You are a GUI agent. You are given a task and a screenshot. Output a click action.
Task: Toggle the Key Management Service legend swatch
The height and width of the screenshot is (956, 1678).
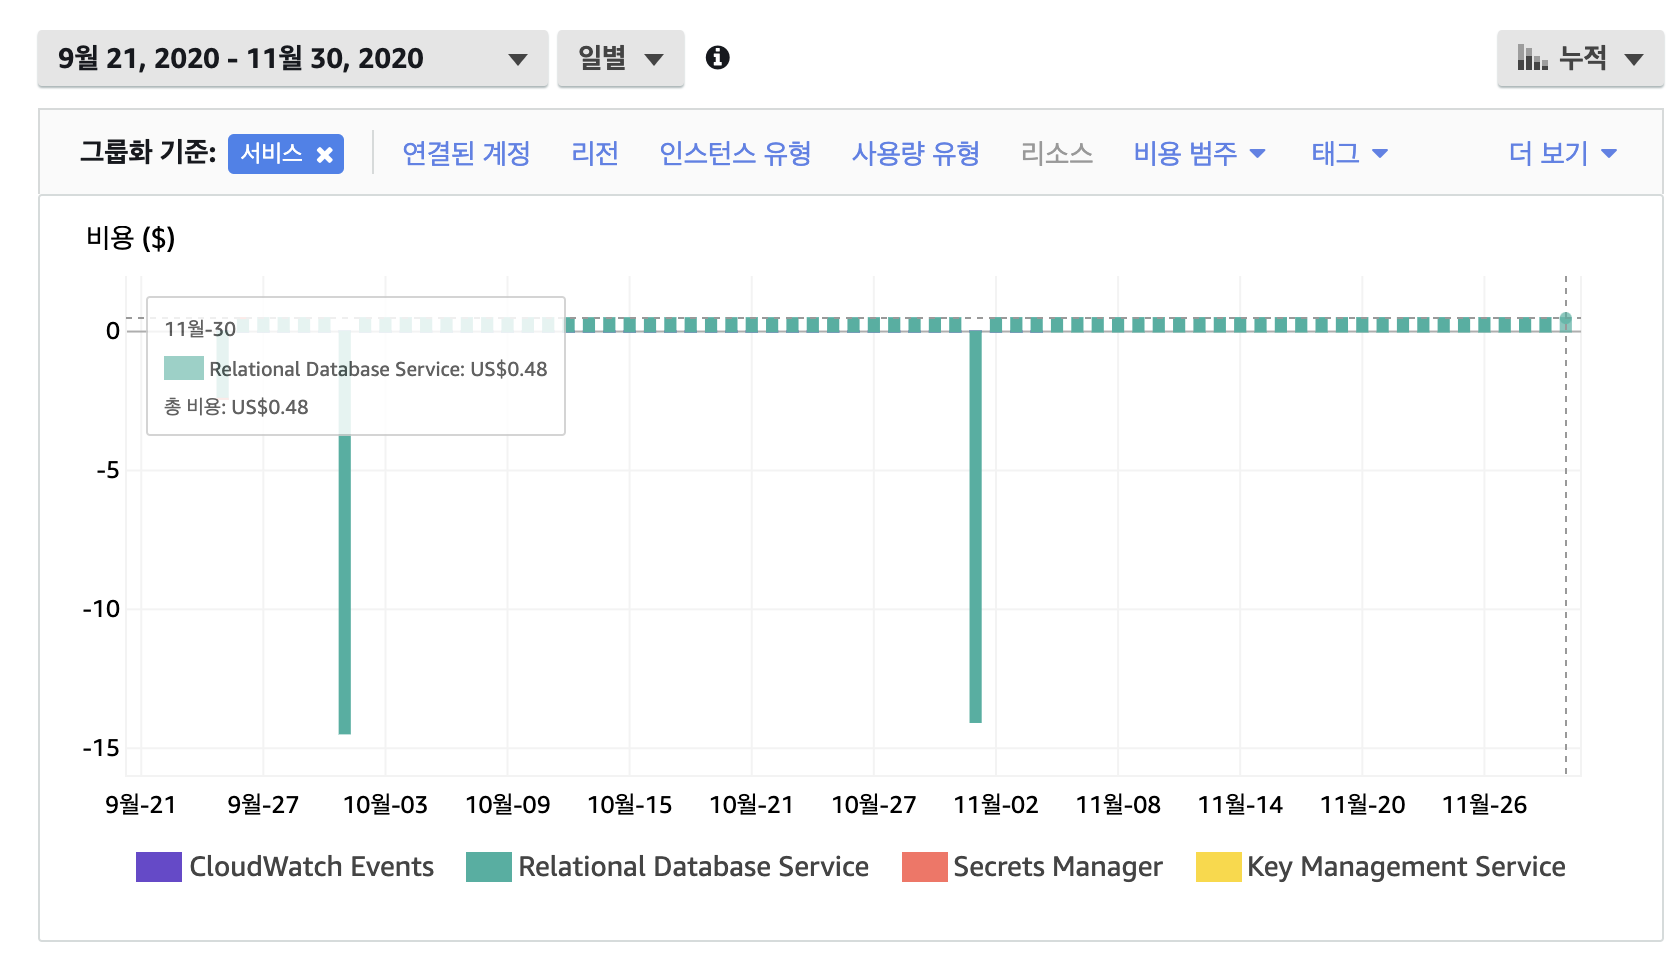point(1219,867)
